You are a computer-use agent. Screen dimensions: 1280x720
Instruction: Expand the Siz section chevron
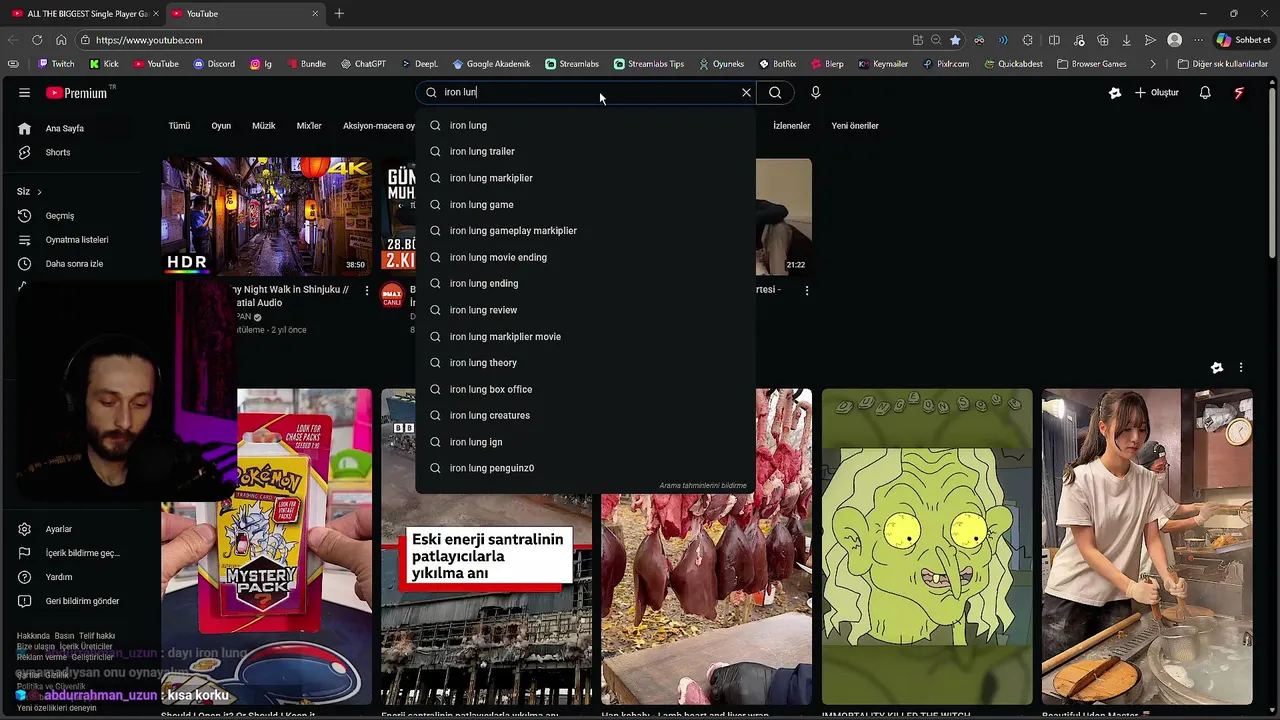39,192
